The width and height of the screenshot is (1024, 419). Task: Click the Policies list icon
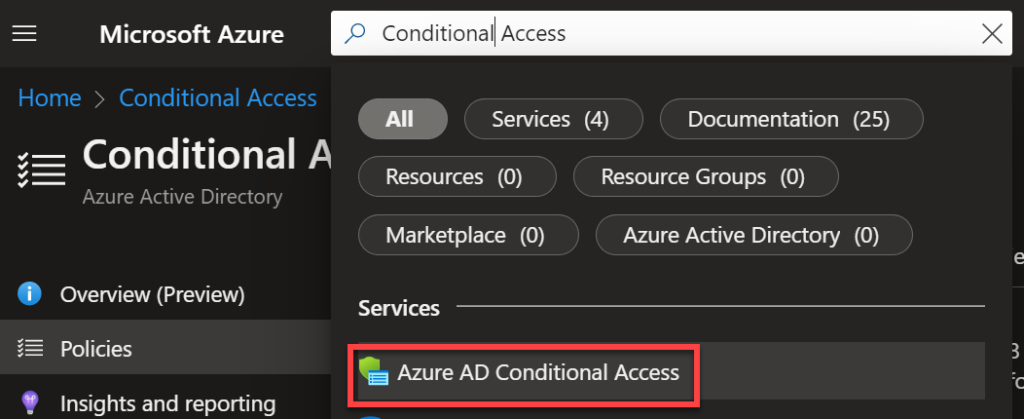coord(29,349)
